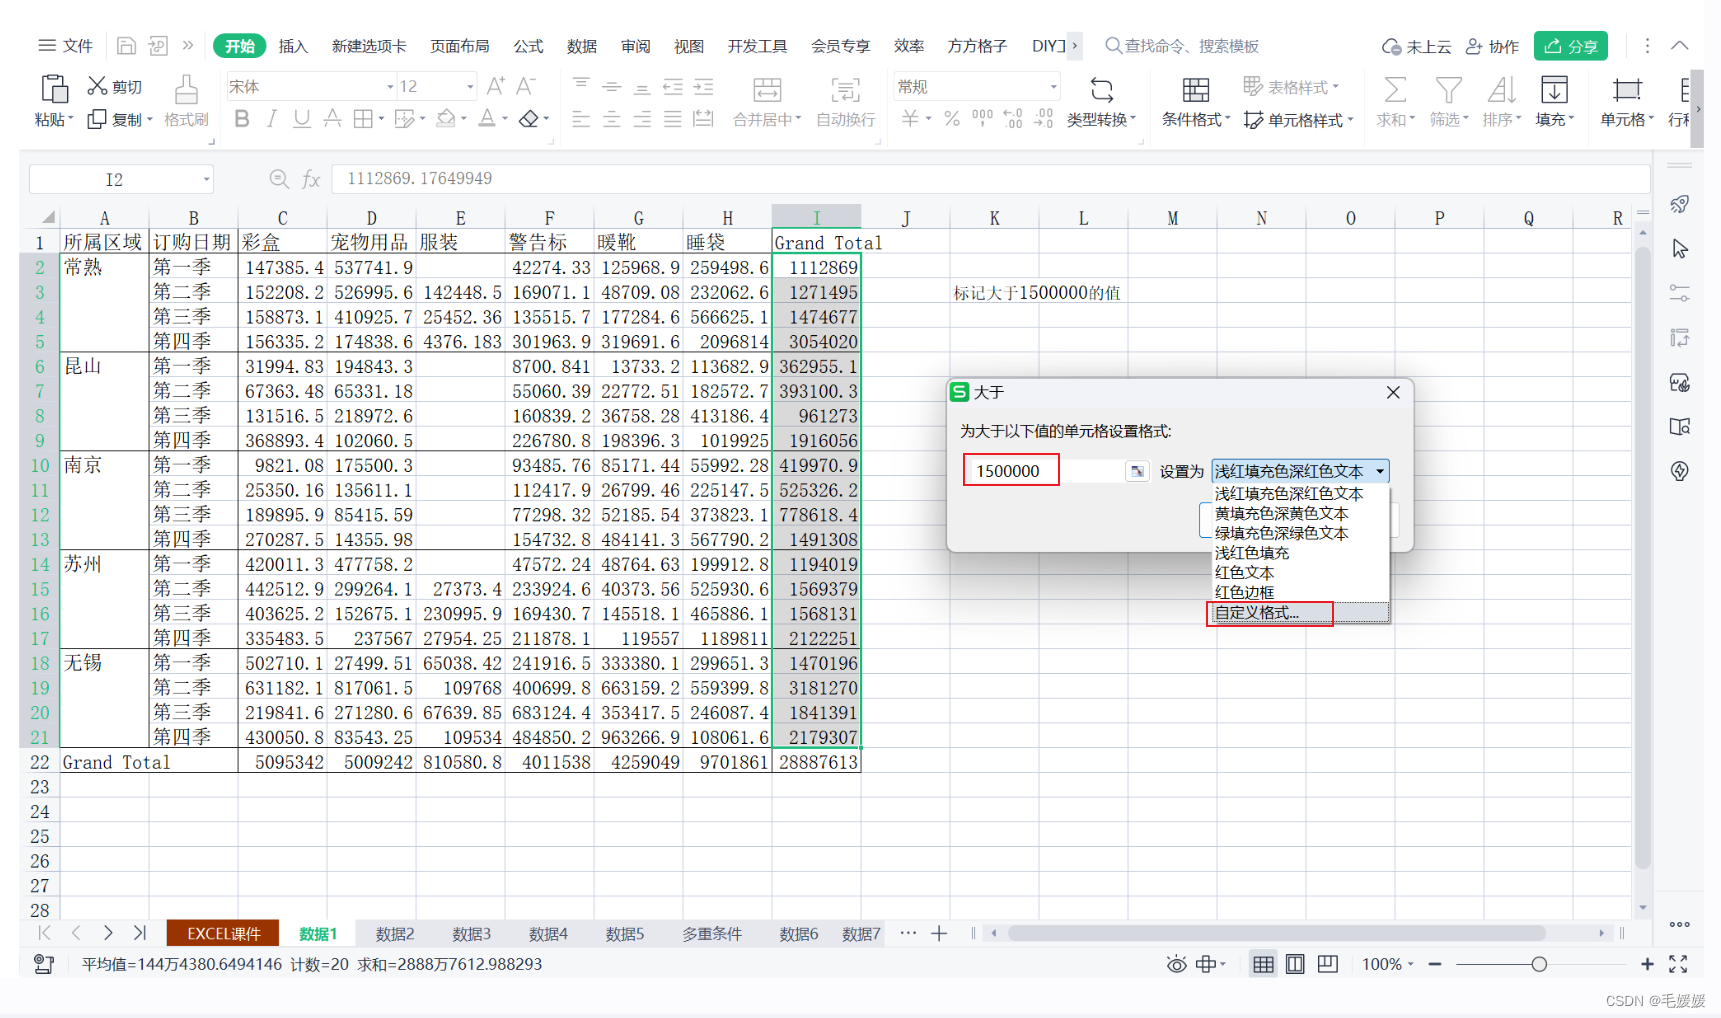Open the font name 宋体 dropdown
Viewport: 1721px width, 1018px height.
[x=390, y=87]
